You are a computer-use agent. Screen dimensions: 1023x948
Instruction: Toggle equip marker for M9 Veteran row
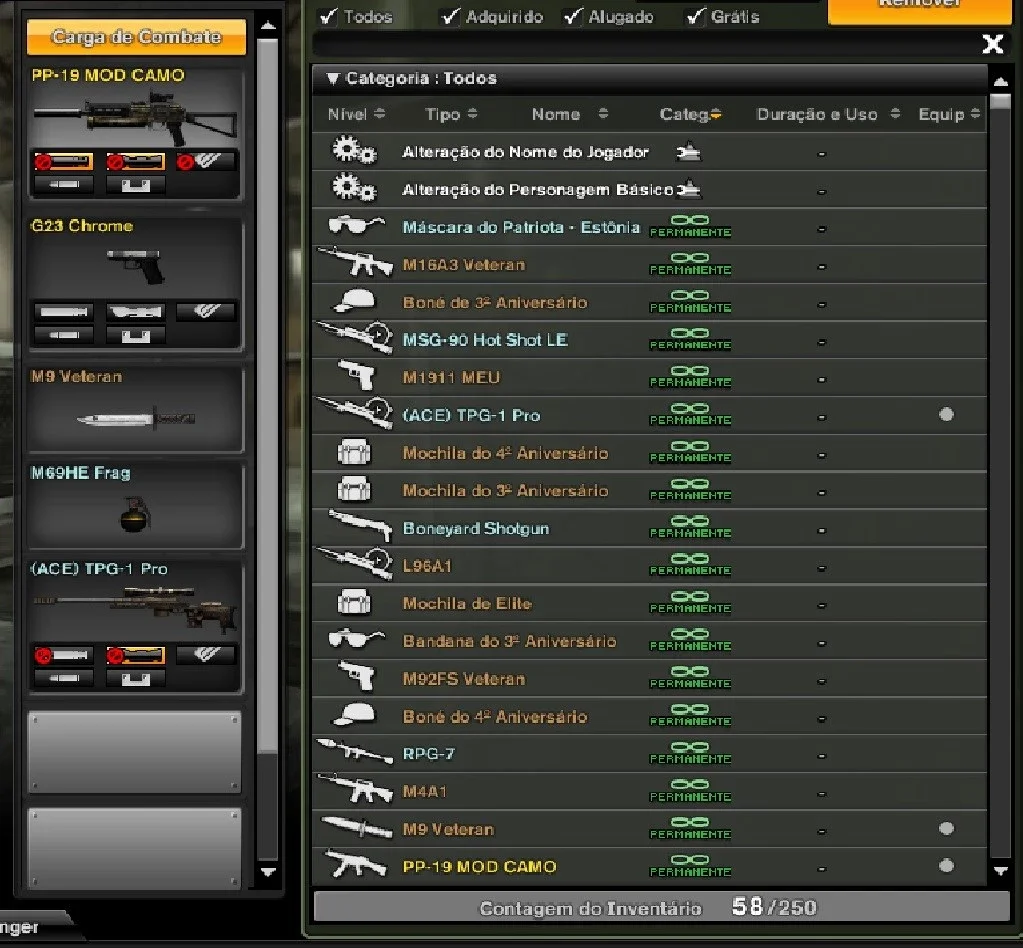tap(946, 829)
